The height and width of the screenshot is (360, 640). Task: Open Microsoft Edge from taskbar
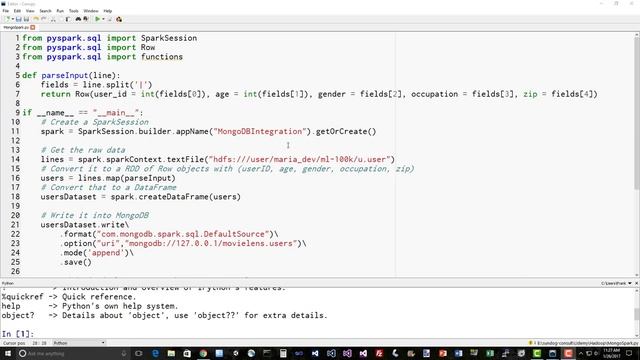(x=155, y=353)
